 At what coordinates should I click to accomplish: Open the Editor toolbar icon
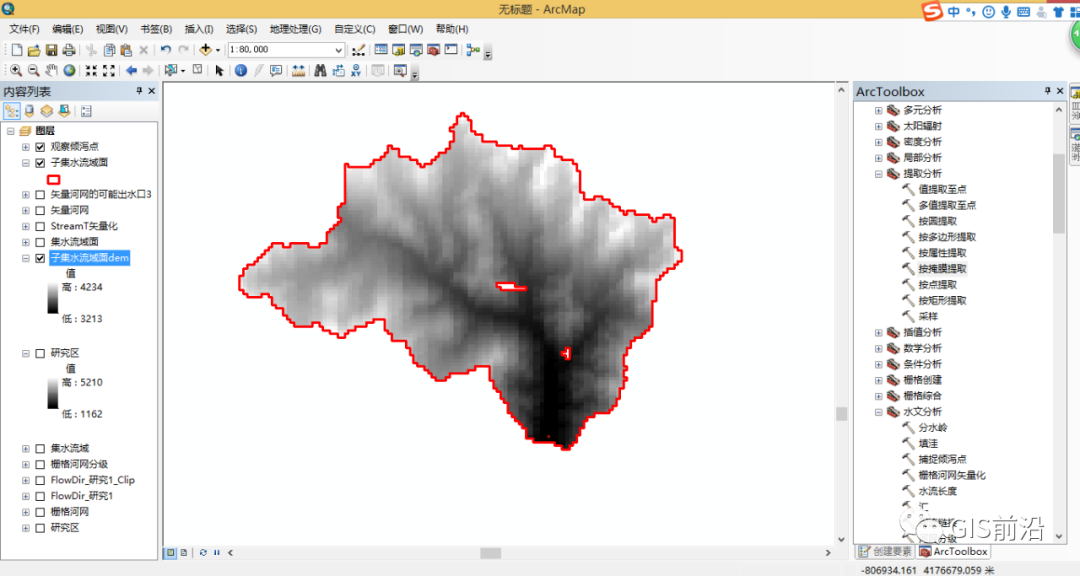(358, 50)
